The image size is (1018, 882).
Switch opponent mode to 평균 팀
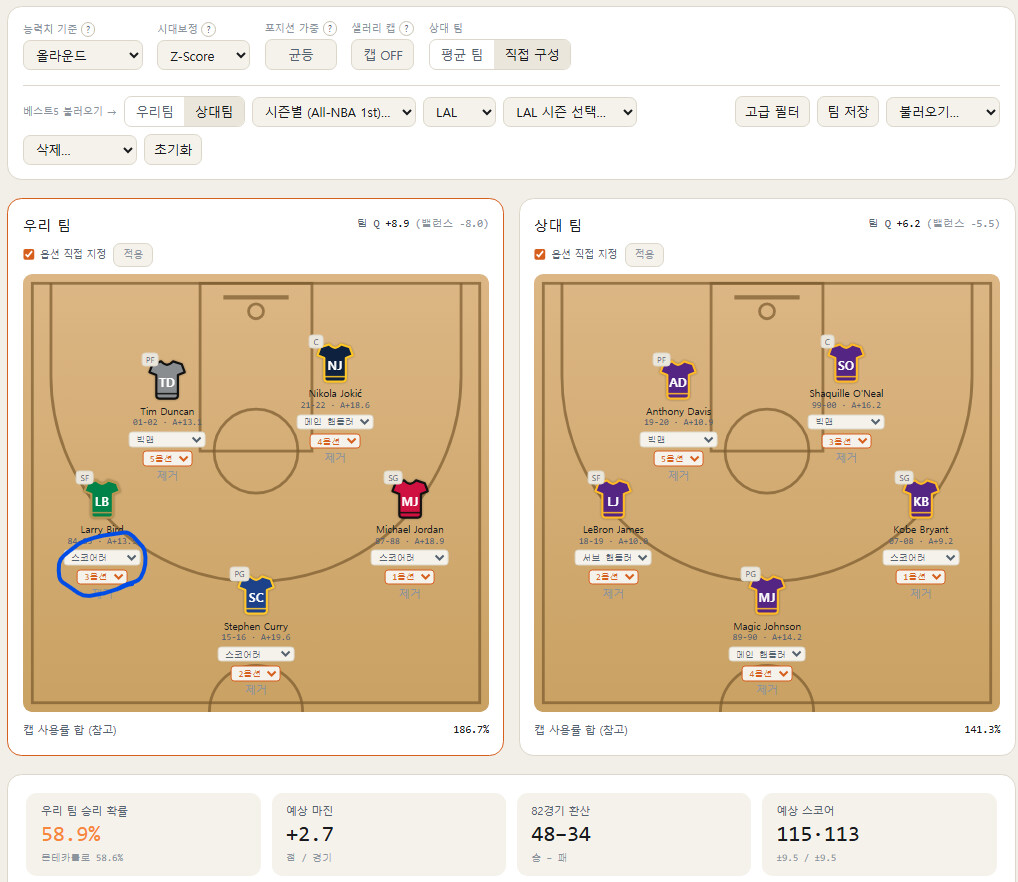(x=462, y=55)
